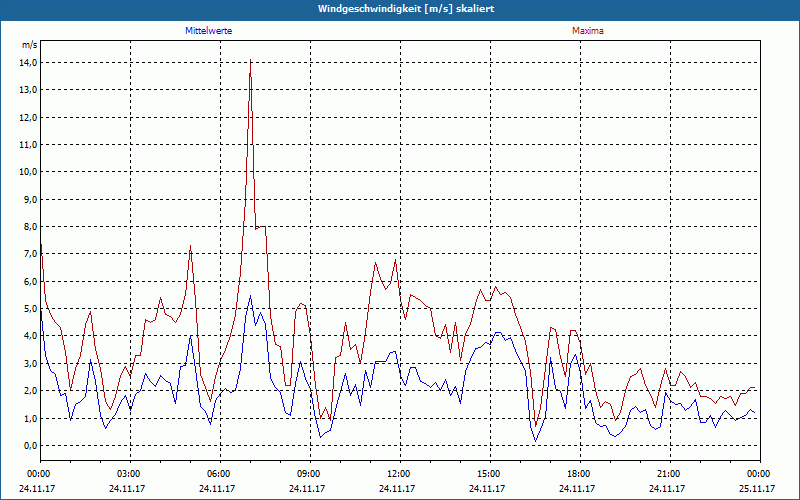
Task: Click the red 14 m/s peak near 07:00
Action: pos(251,60)
